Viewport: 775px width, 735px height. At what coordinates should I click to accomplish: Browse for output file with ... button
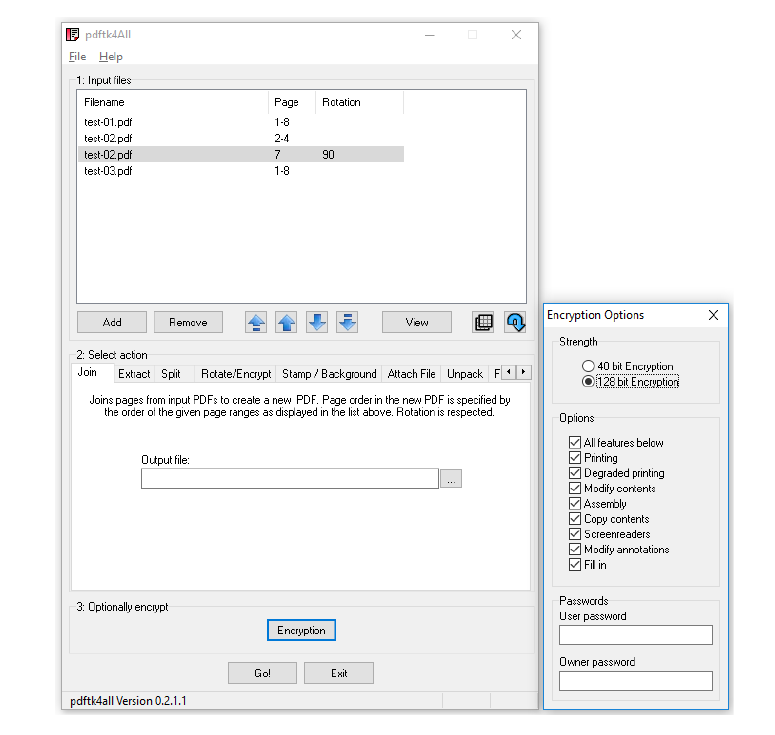pos(451,479)
